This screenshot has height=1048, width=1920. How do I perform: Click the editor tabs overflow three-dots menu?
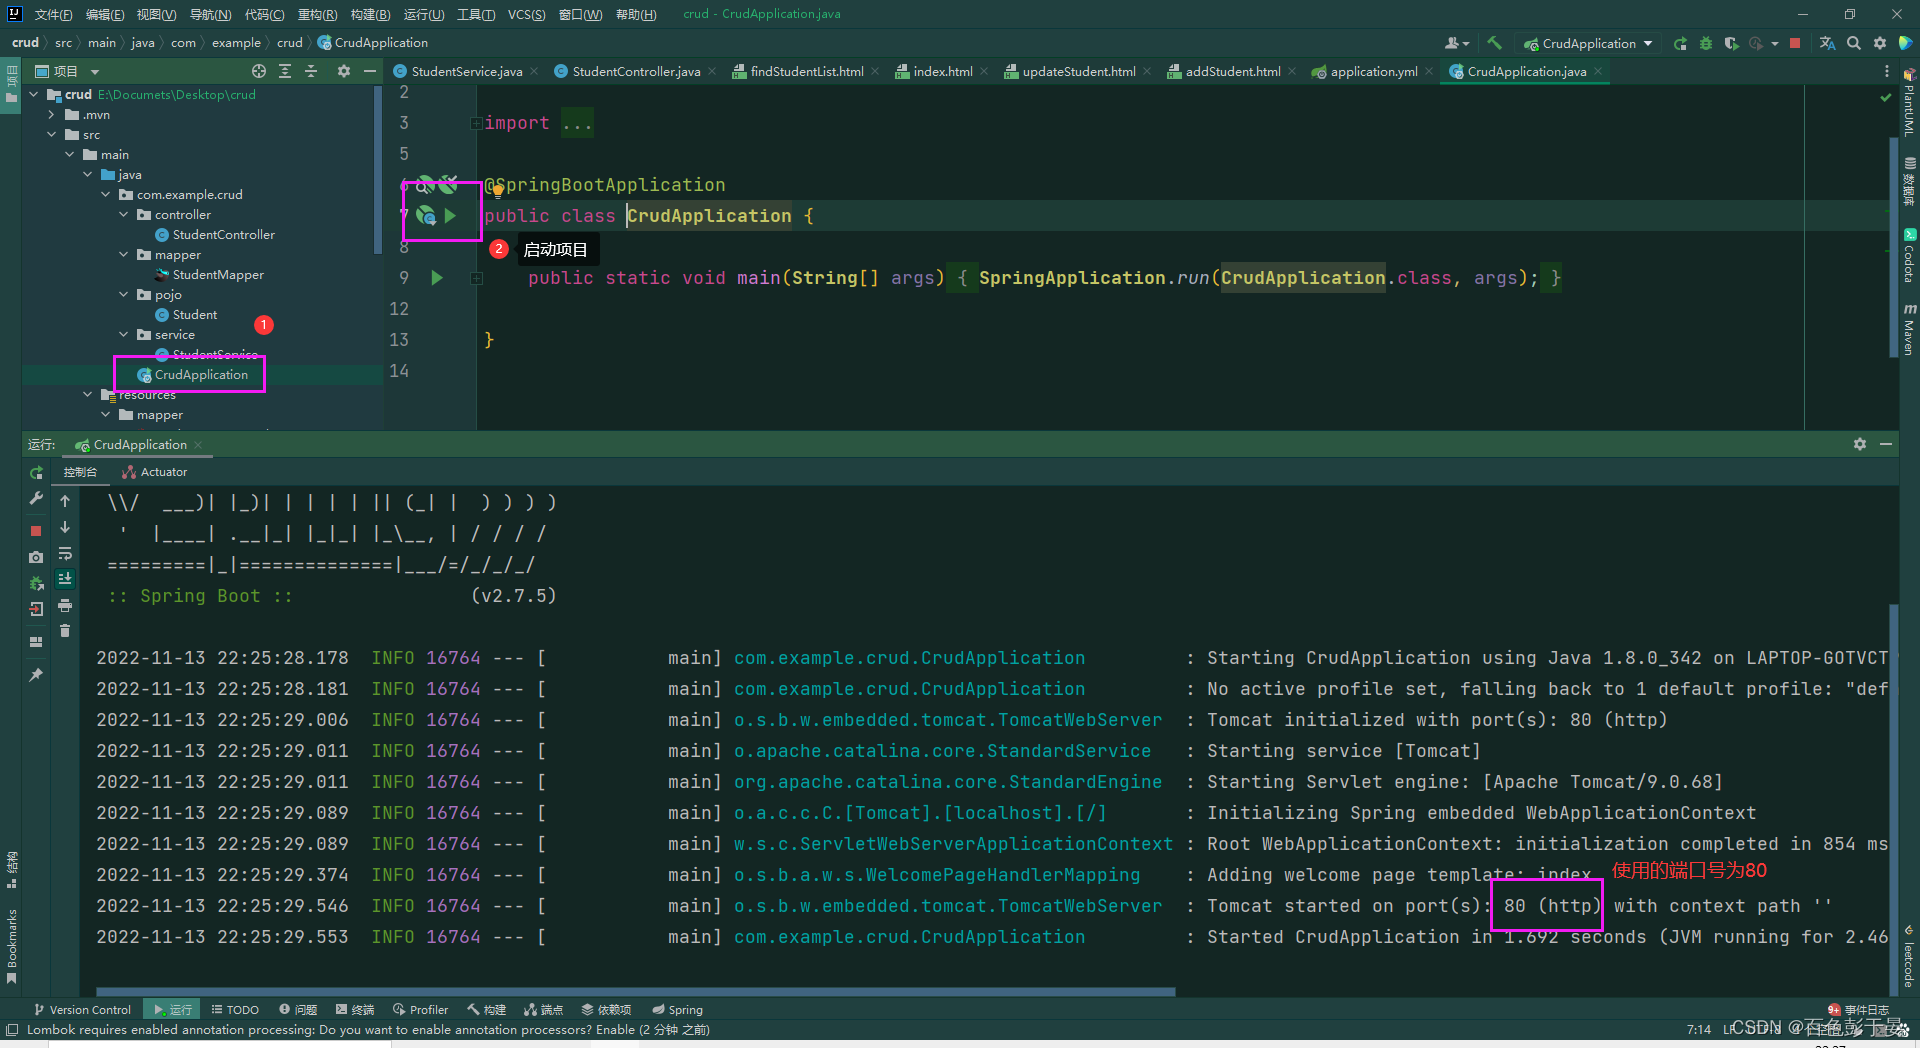click(x=1887, y=71)
